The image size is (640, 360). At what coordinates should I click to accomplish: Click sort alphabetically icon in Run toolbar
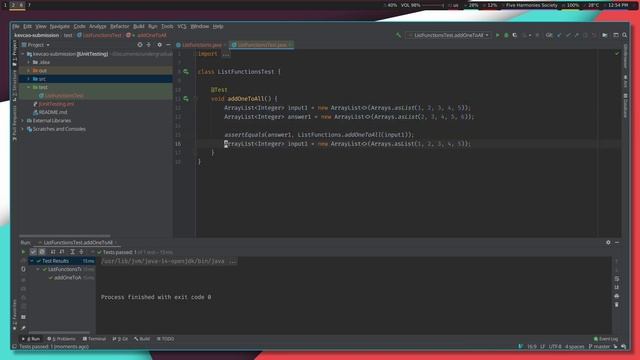(x=53, y=252)
